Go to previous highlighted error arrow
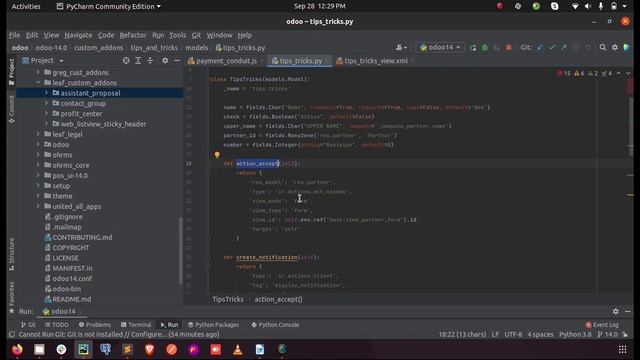The width and height of the screenshot is (640, 360). point(618,73)
